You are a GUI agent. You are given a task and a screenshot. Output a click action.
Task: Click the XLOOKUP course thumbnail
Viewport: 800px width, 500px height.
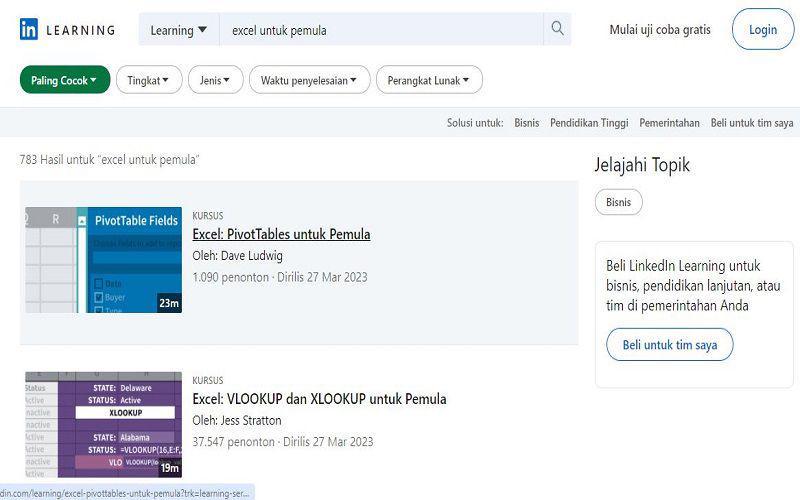[x=104, y=424]
